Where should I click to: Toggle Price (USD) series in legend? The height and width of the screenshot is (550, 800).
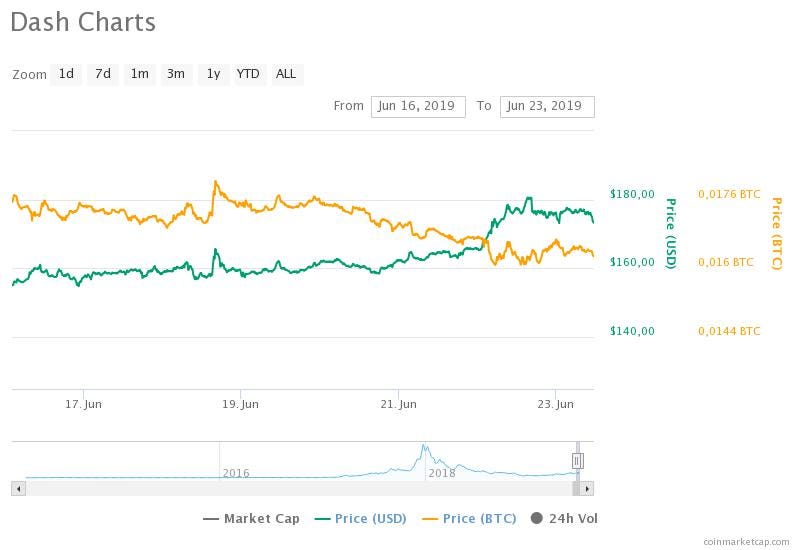360,519
